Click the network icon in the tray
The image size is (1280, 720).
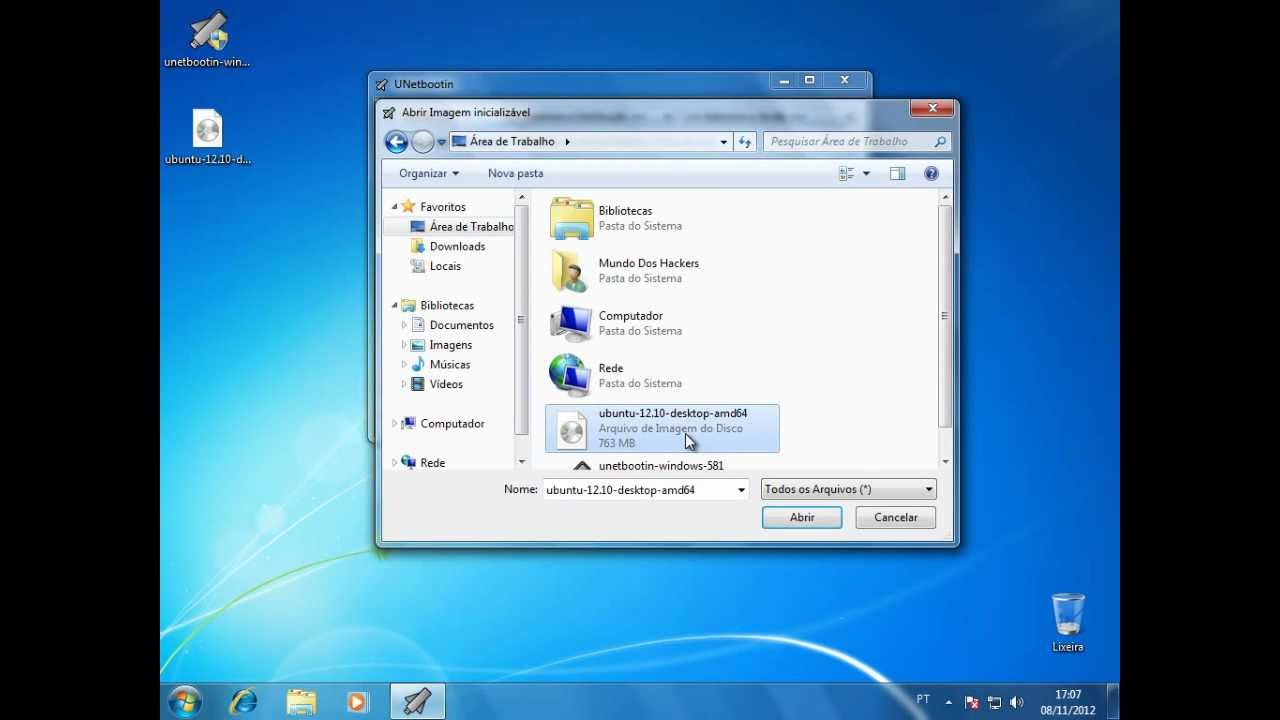[994, 703]
